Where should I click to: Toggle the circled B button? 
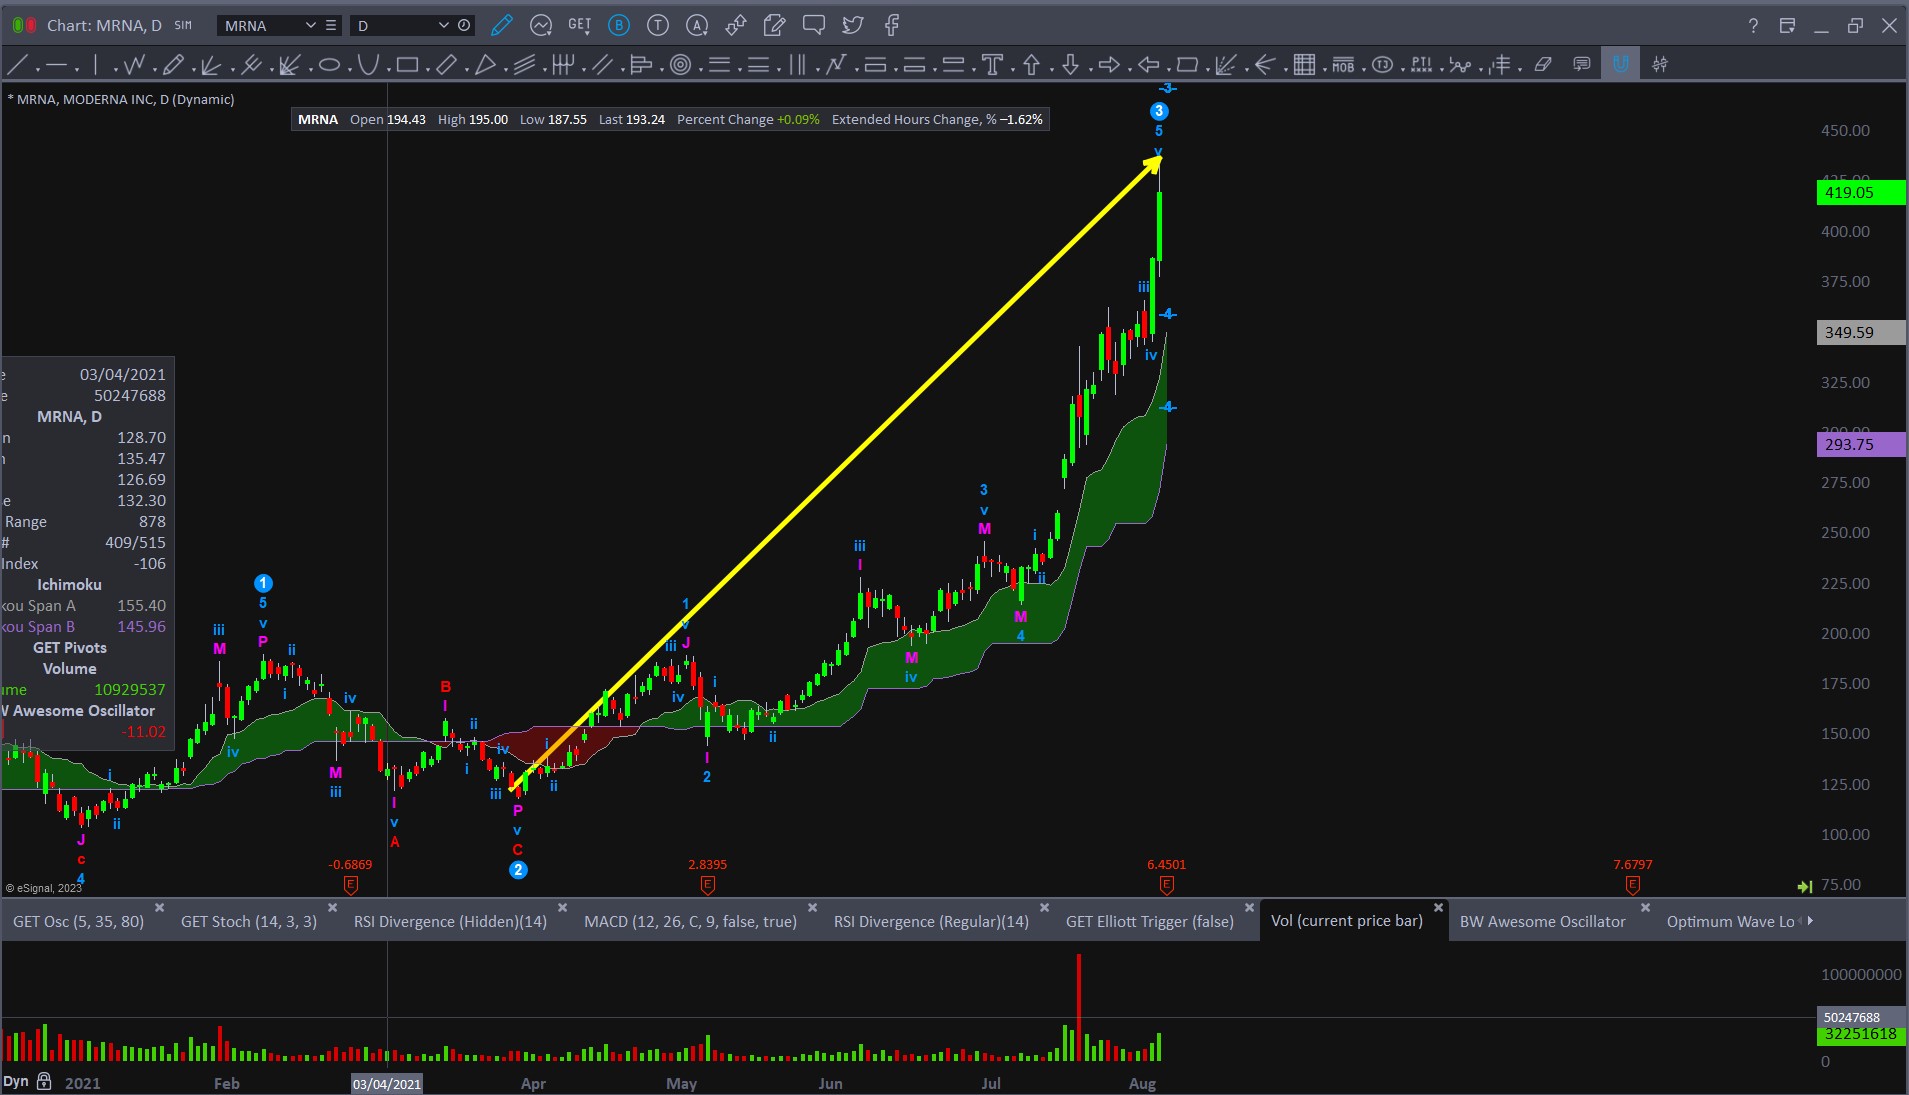619,25
